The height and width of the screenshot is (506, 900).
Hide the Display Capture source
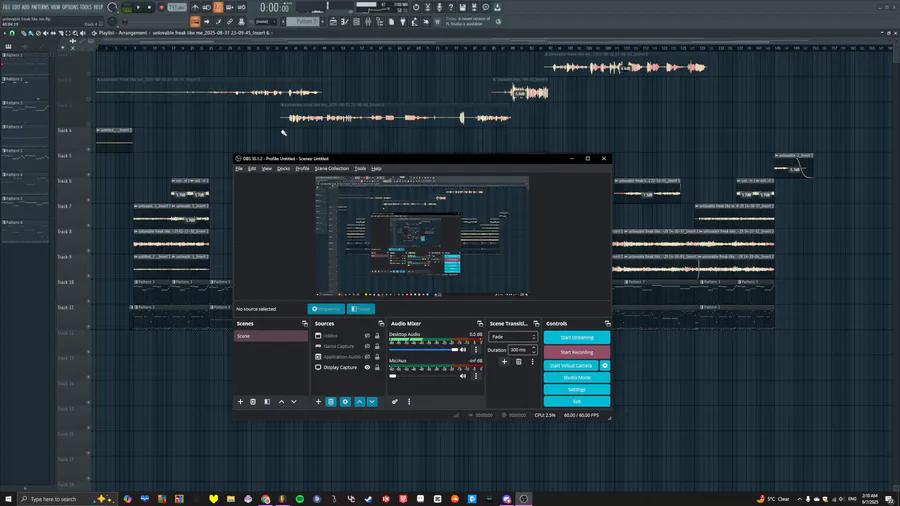coord(367,367)
